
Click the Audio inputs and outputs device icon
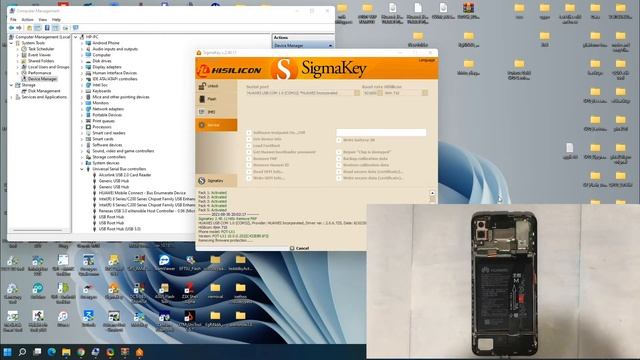point(88,49)
